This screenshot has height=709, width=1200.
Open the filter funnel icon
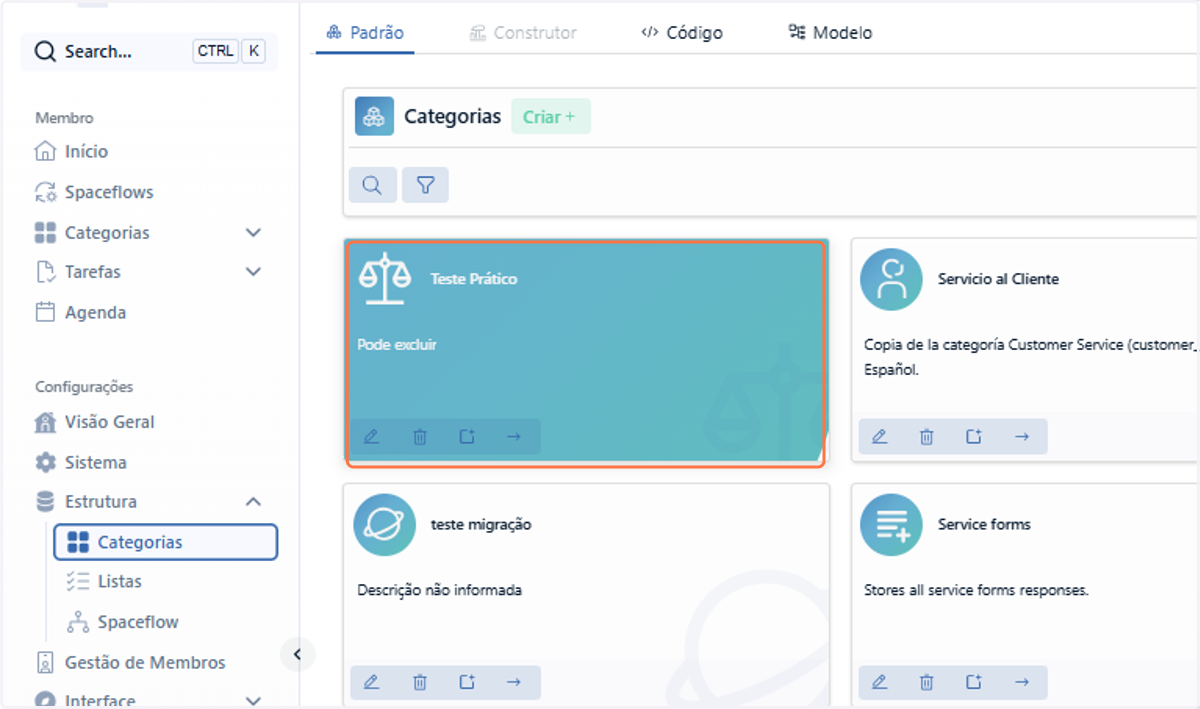click(425, 185)
